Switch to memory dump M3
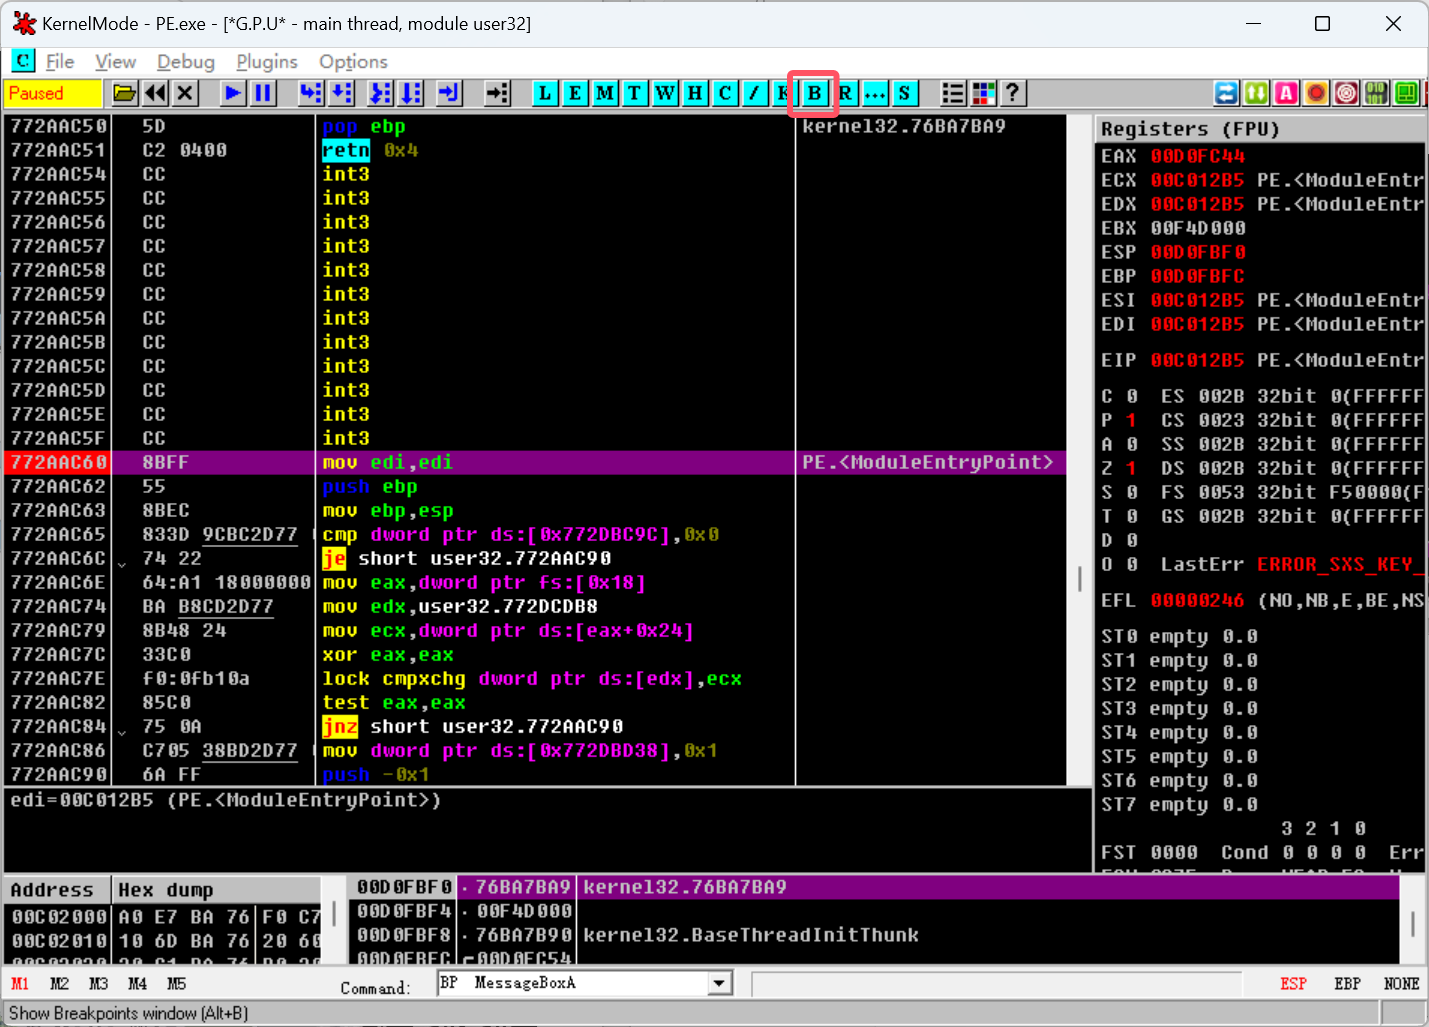The image size is (1429, 1027). click(98, 984)
